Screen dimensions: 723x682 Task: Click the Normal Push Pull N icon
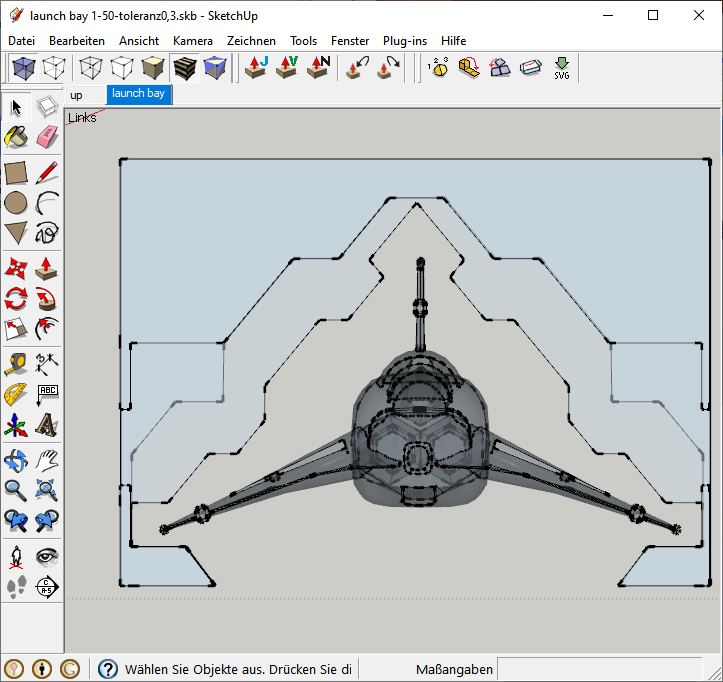point(318,68)
